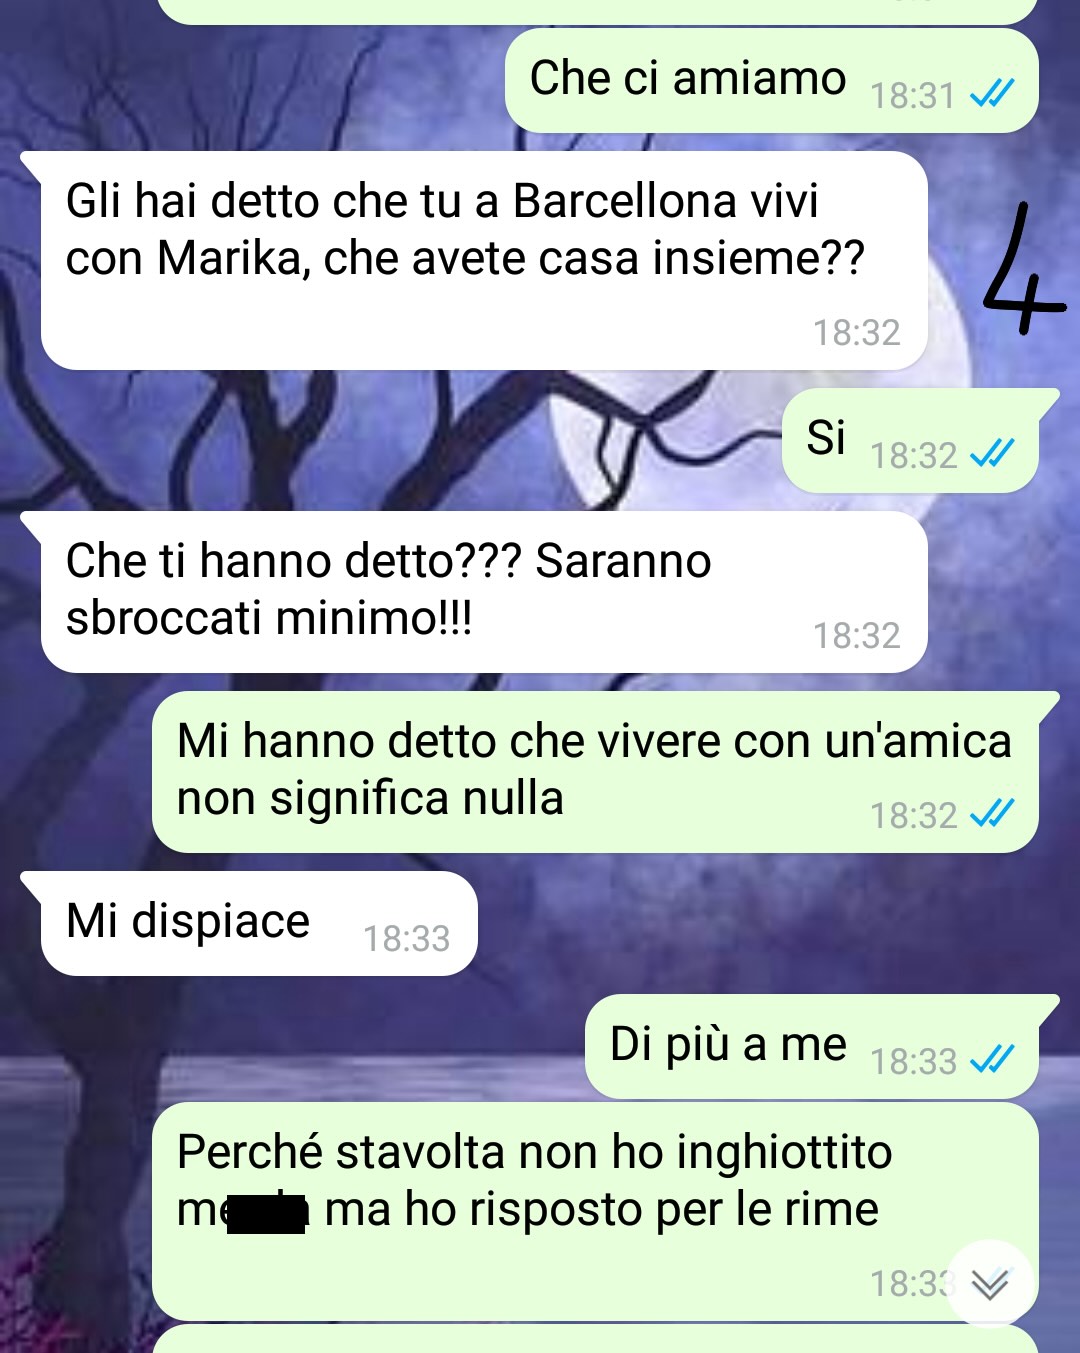Tap the black censor bar in last message
This screenshot has height=1353, width=1080.
click(266, 1213)
